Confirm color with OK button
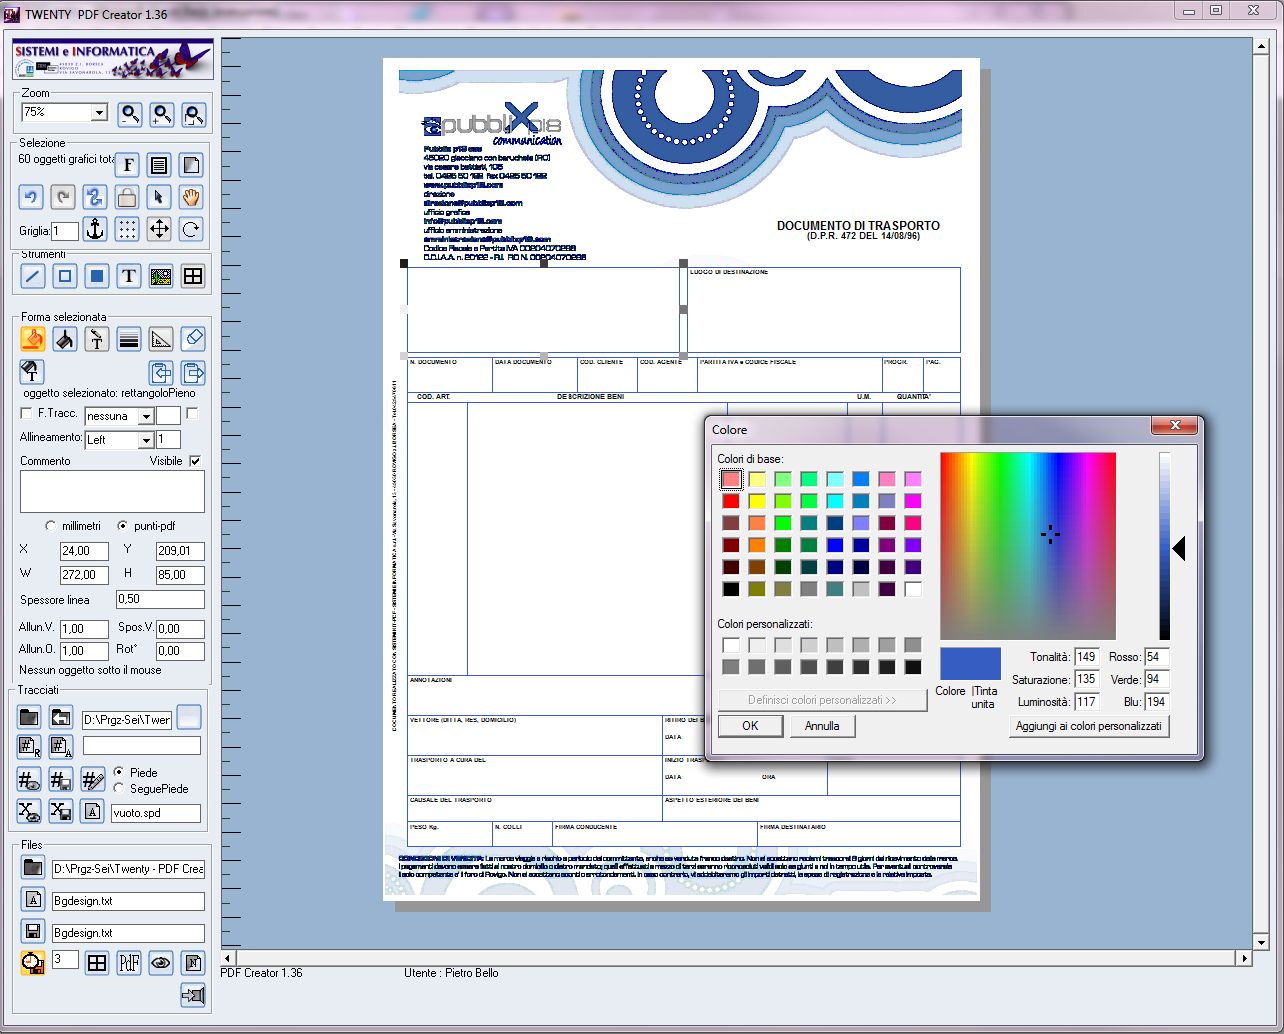The height and width of the screenshot is (1034, 1284). [750, 726]
